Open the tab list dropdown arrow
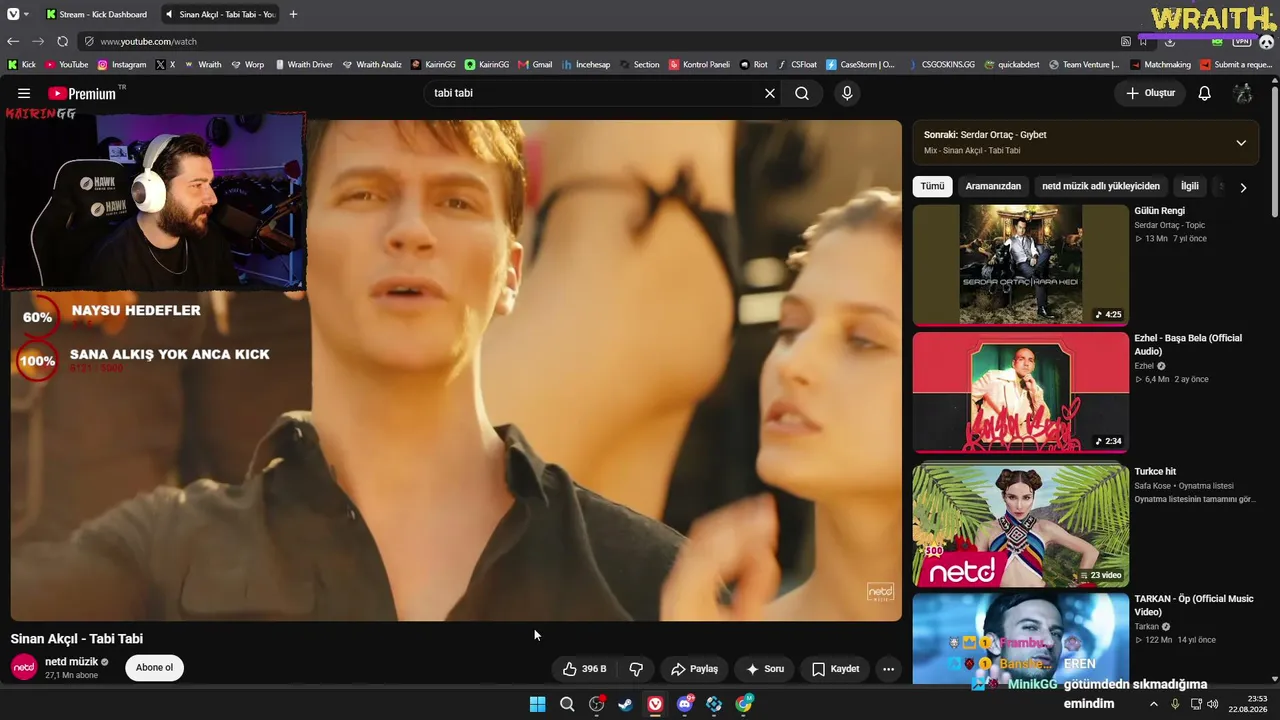This screenshot has width=1280, height=720. pos(25,14)
